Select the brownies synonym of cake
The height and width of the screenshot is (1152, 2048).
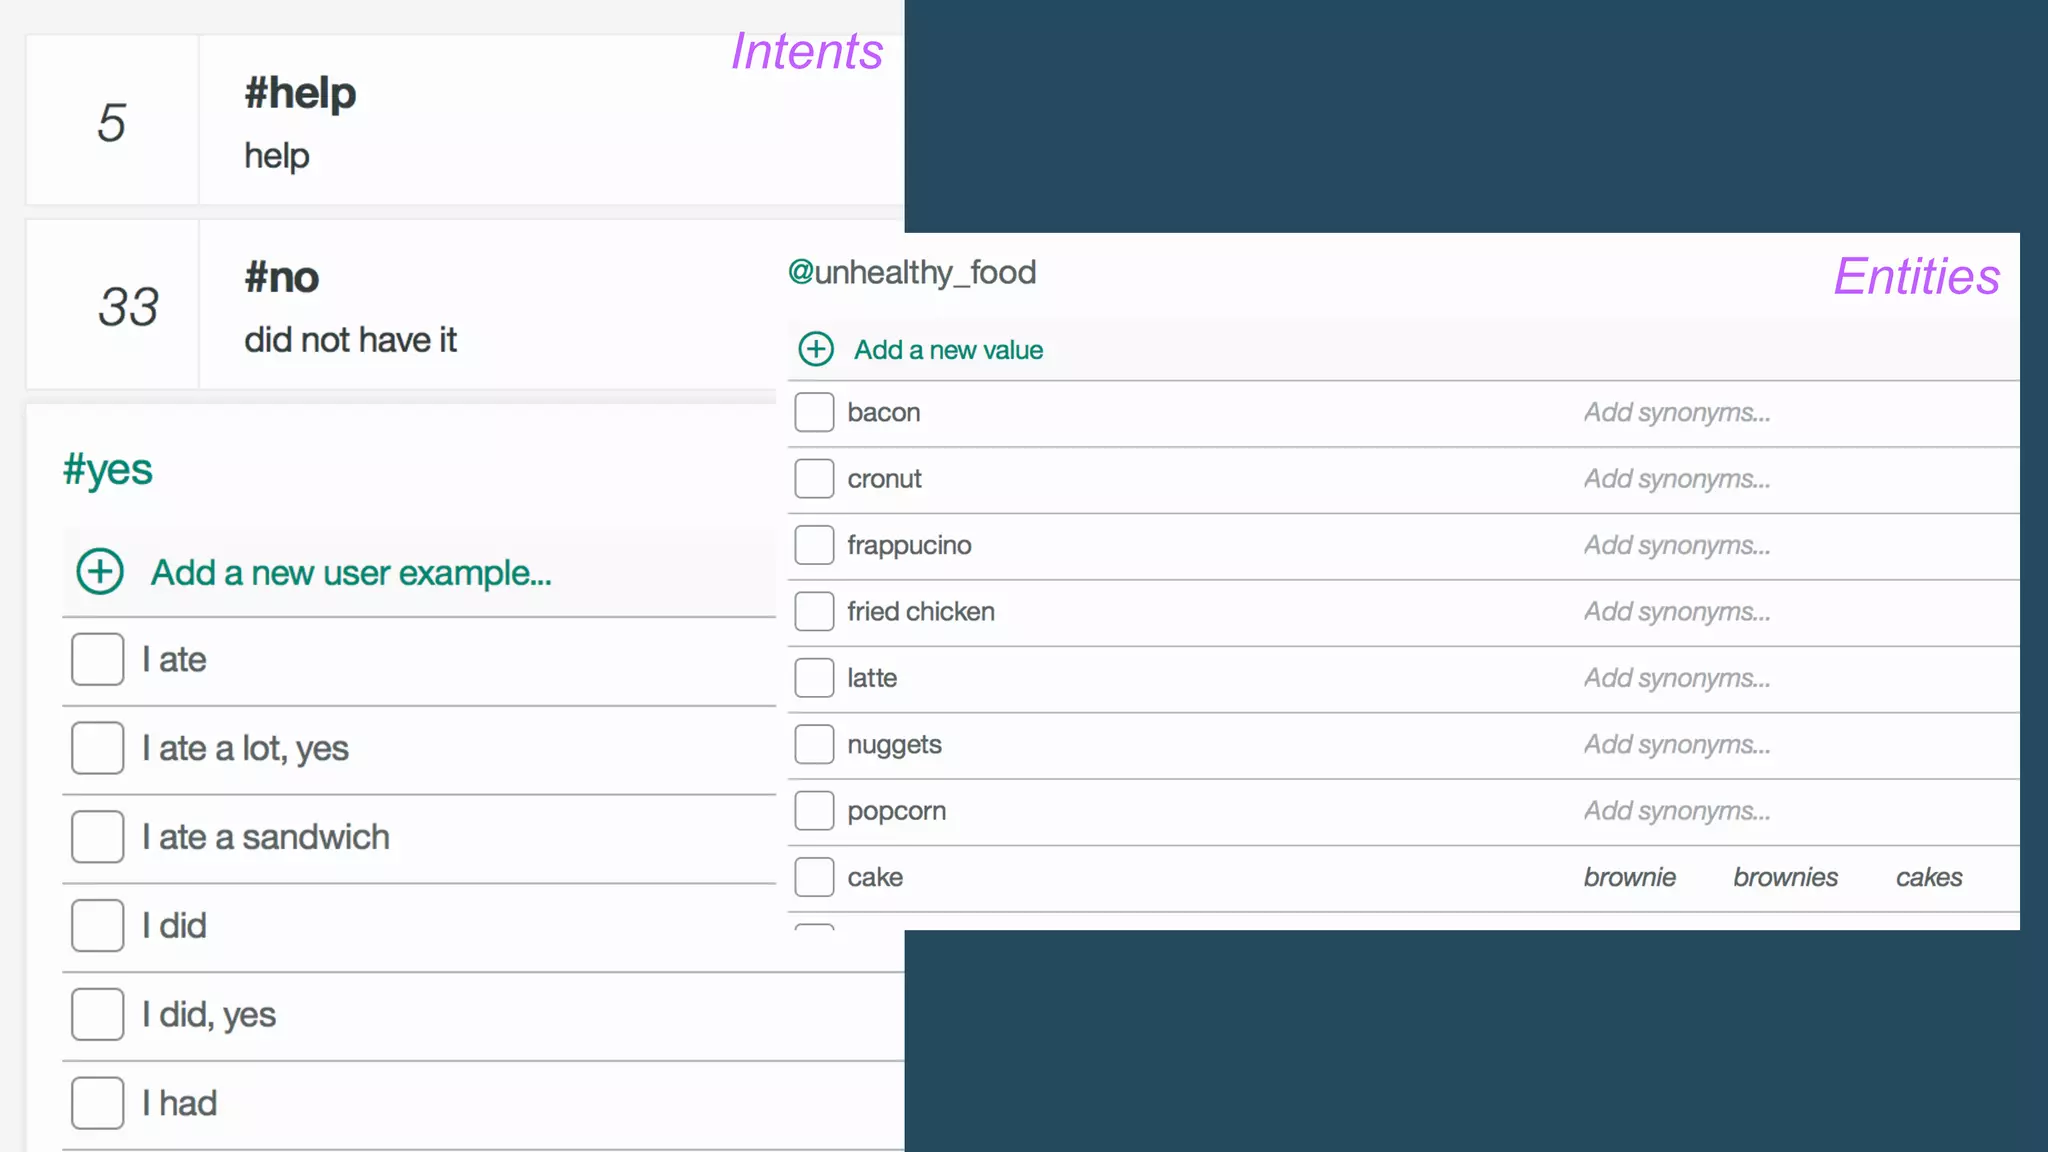pyautogui.click(x=1785, y=877)
